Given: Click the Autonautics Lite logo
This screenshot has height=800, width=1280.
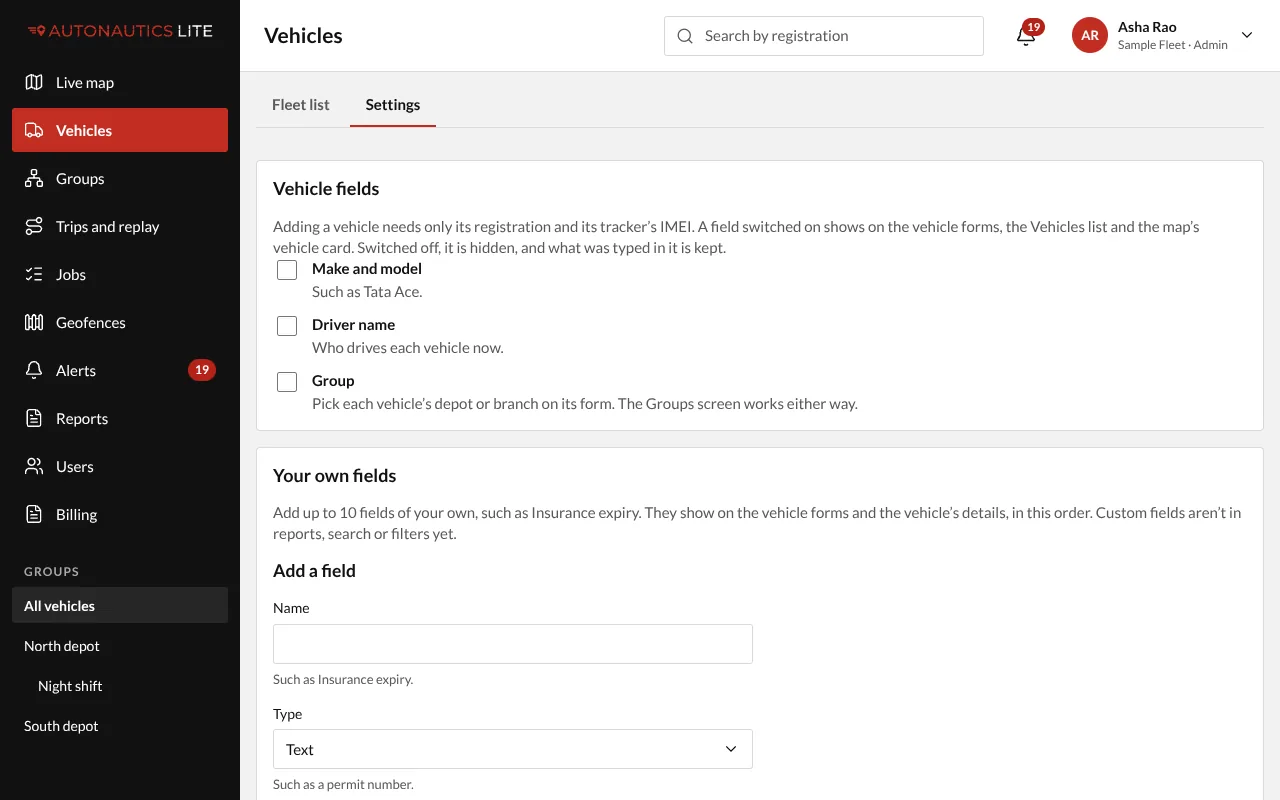Looking at the screenshot, I should pyautogui.click(x=120, y=31).
